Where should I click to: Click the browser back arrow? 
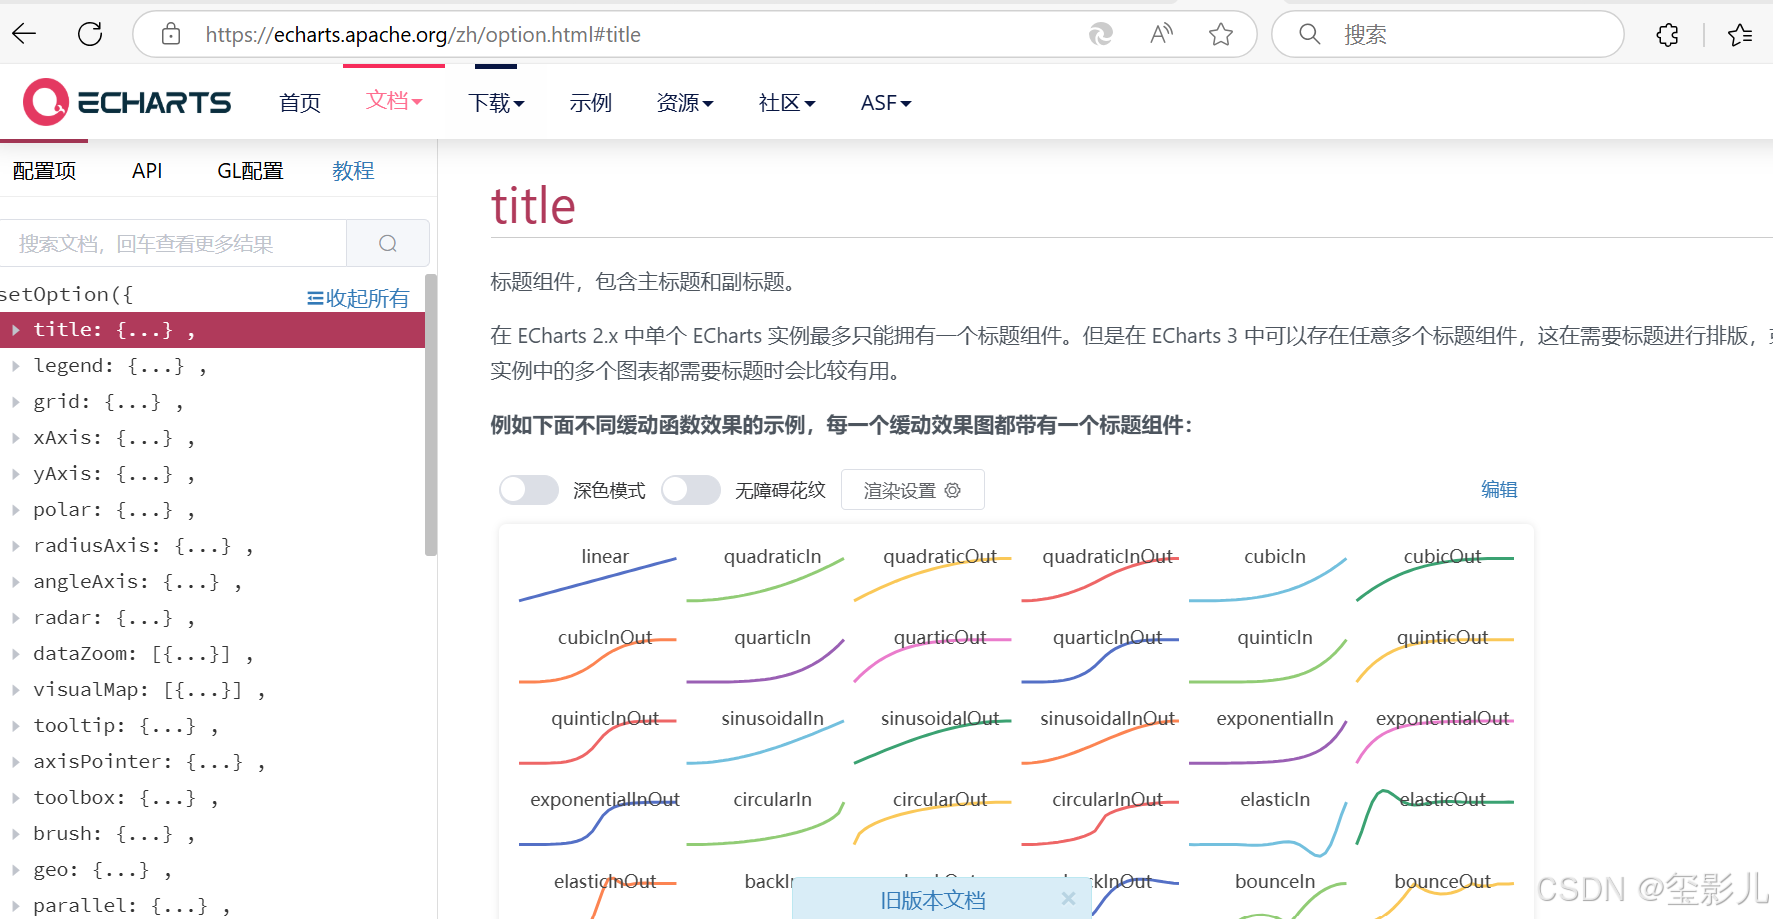[x=23, y=33]
